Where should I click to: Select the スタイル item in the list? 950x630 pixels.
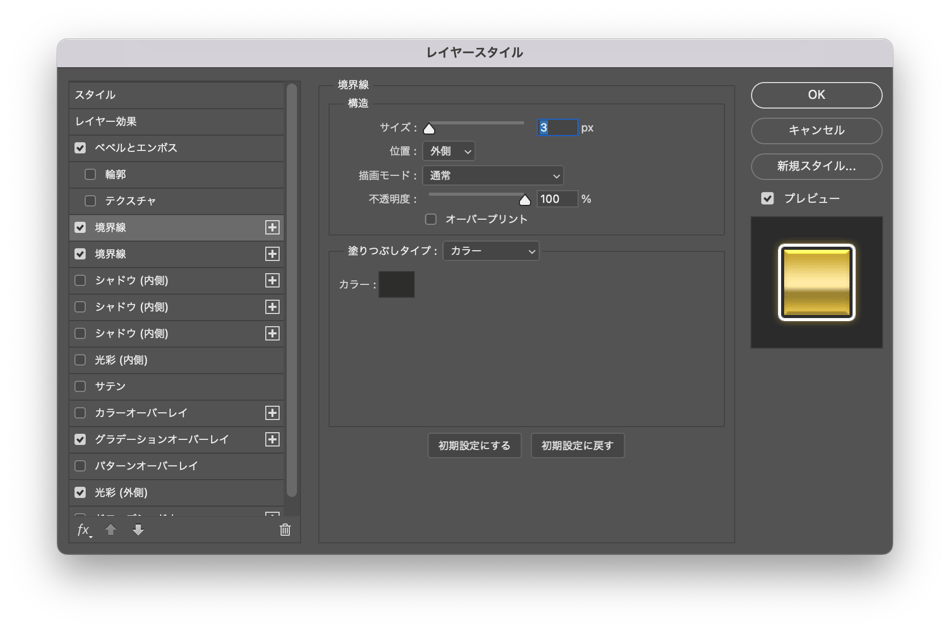(95, 95)
